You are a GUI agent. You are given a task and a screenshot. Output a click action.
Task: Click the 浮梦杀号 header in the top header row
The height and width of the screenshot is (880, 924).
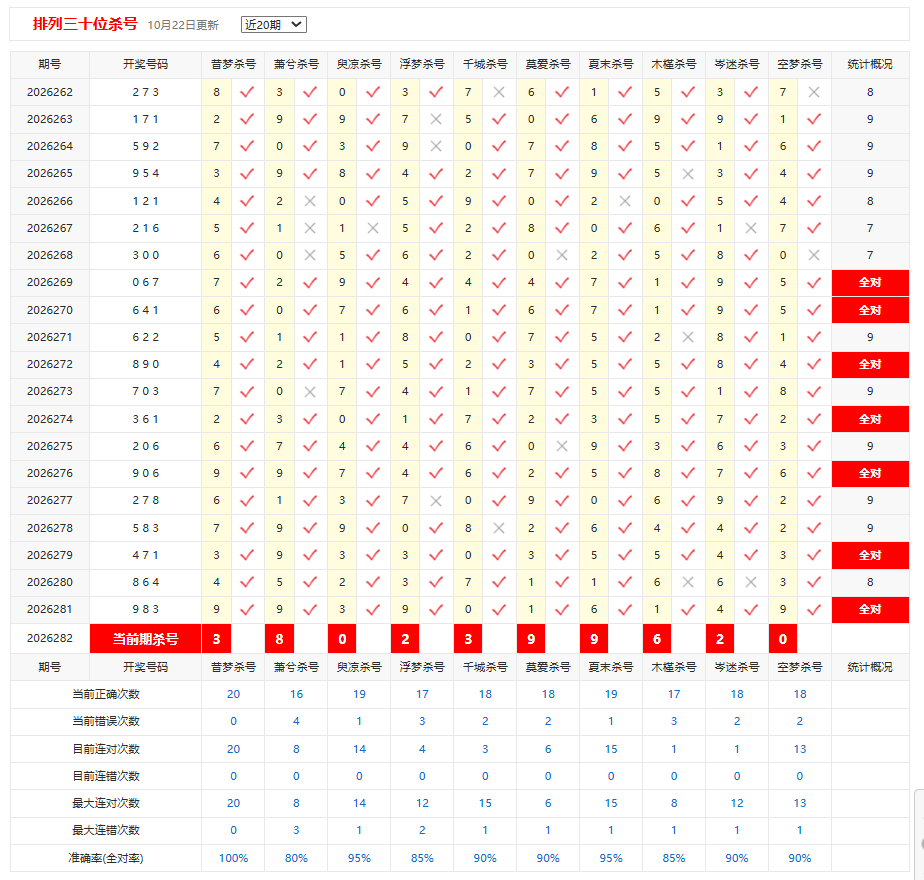pyautogui.click(x=422, y=64)
